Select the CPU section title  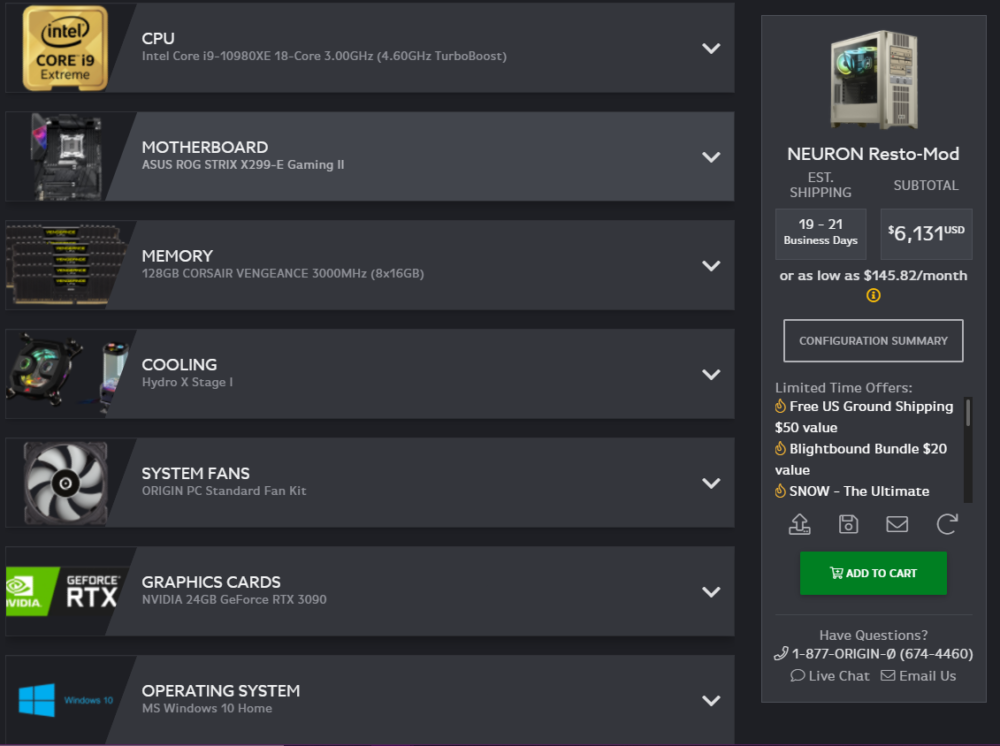coord(158,38)
